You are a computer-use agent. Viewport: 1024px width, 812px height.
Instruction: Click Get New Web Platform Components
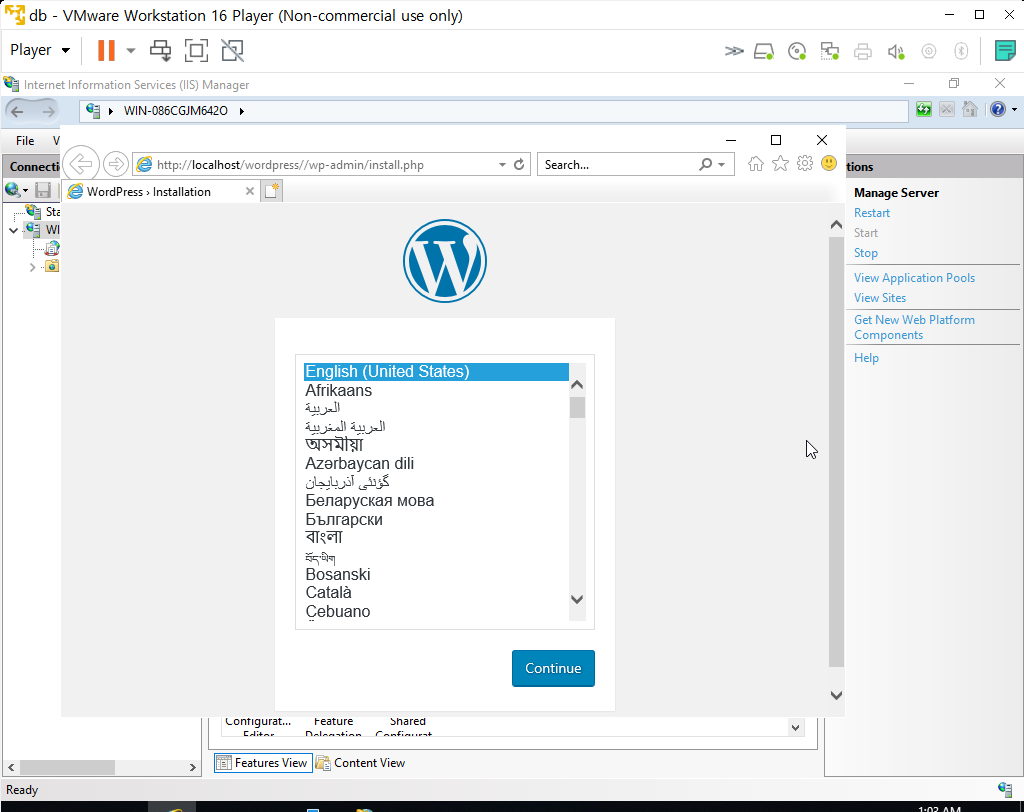914,327
